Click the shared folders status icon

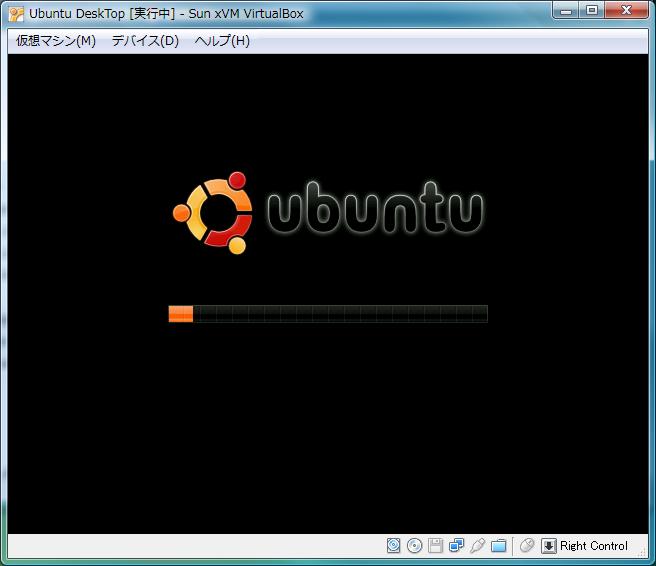pos(499,546)
